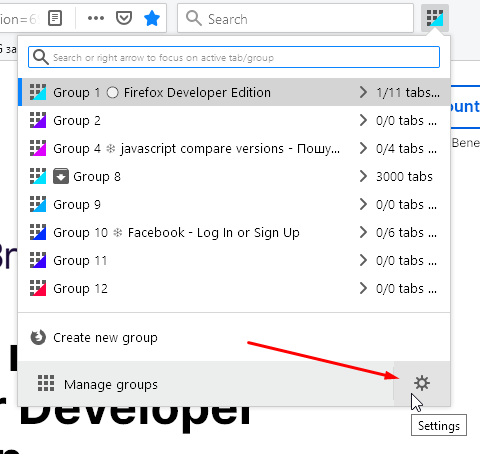Screen dimensions: 480x454
Task: Open Manage groups
Action: click(x=206, y=384)
